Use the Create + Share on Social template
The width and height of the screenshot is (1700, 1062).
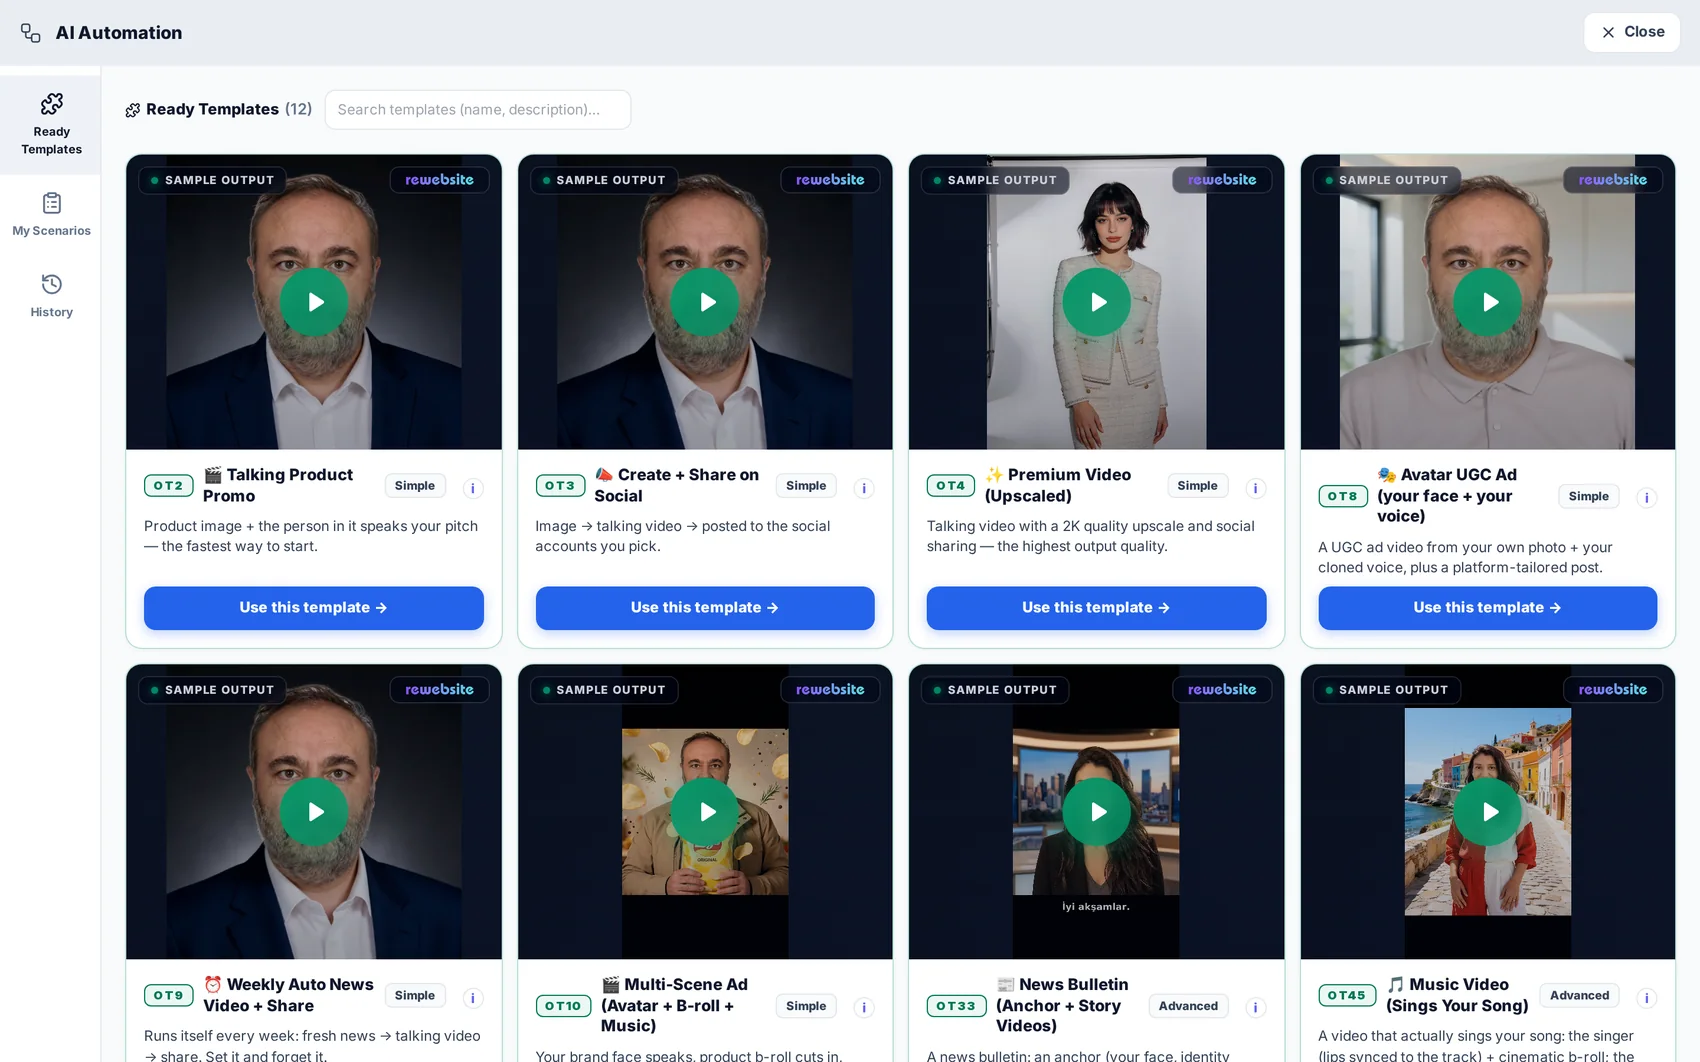click(705, 608)
